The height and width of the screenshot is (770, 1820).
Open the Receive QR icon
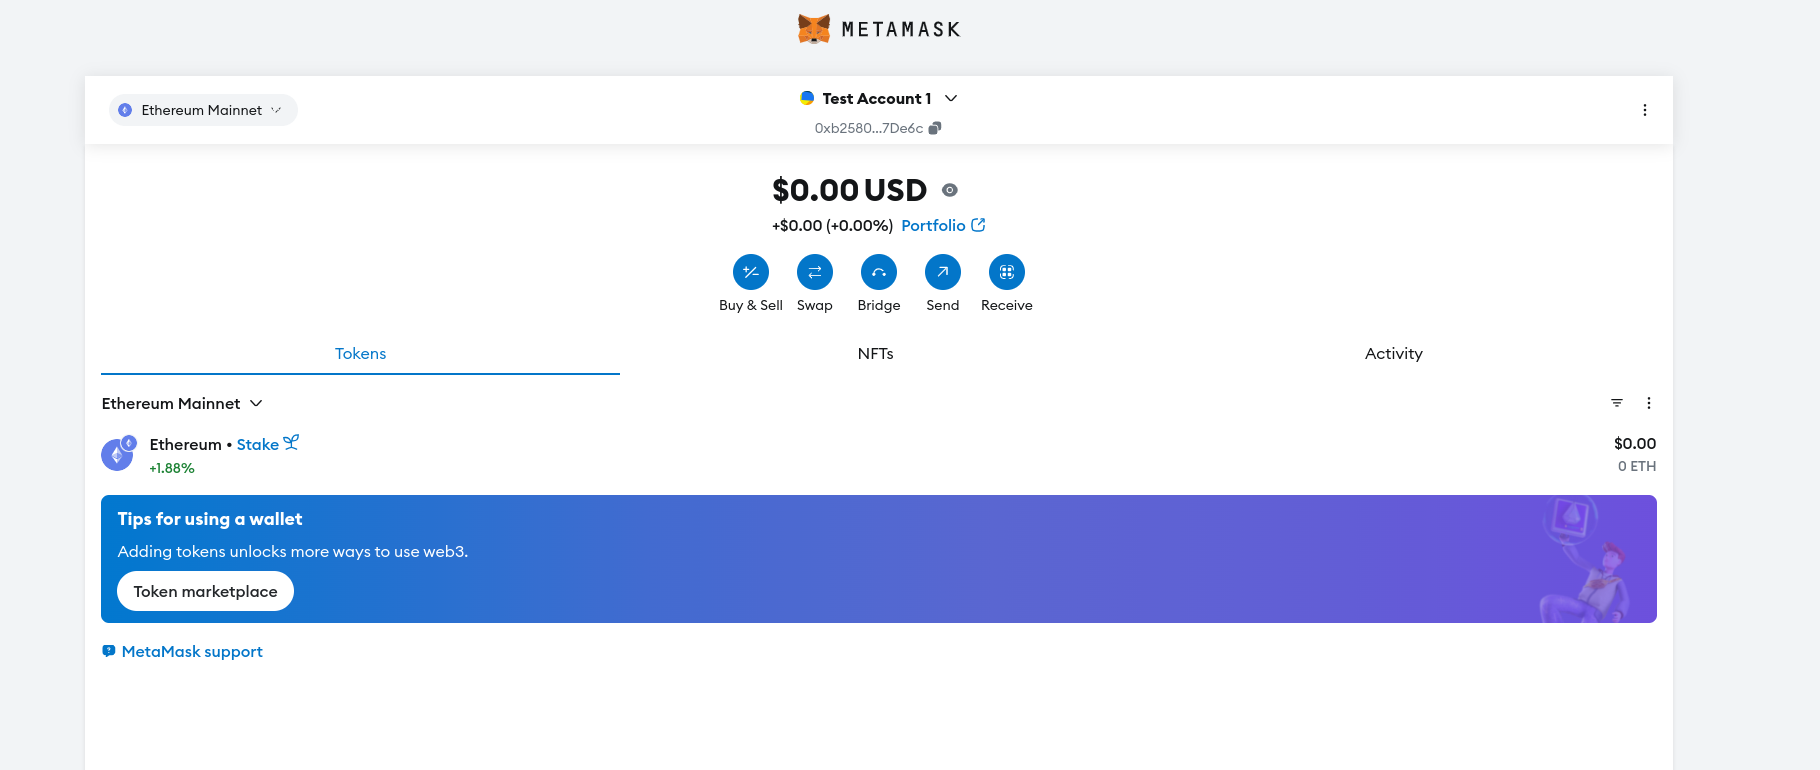coord(1007,272)
